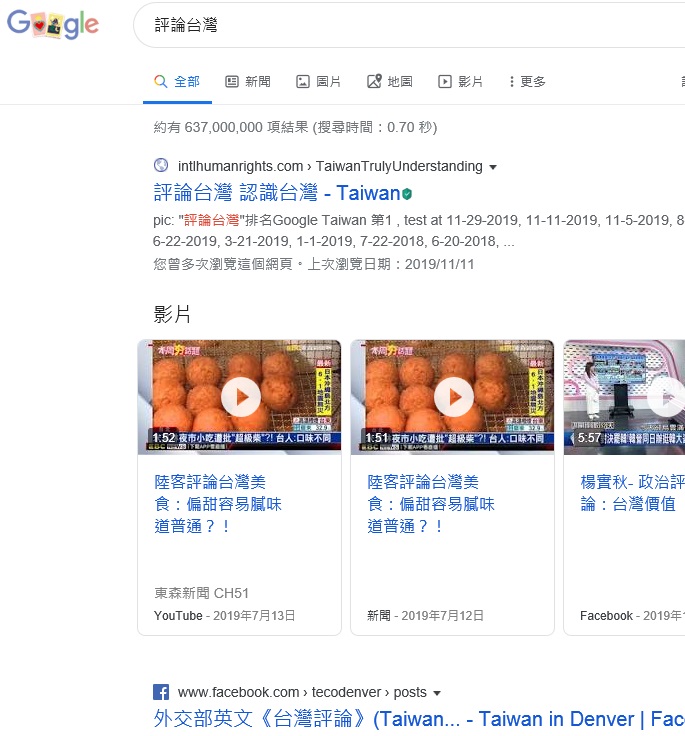
Task: Switch to the 影片 videos tab
Action: 461,82
